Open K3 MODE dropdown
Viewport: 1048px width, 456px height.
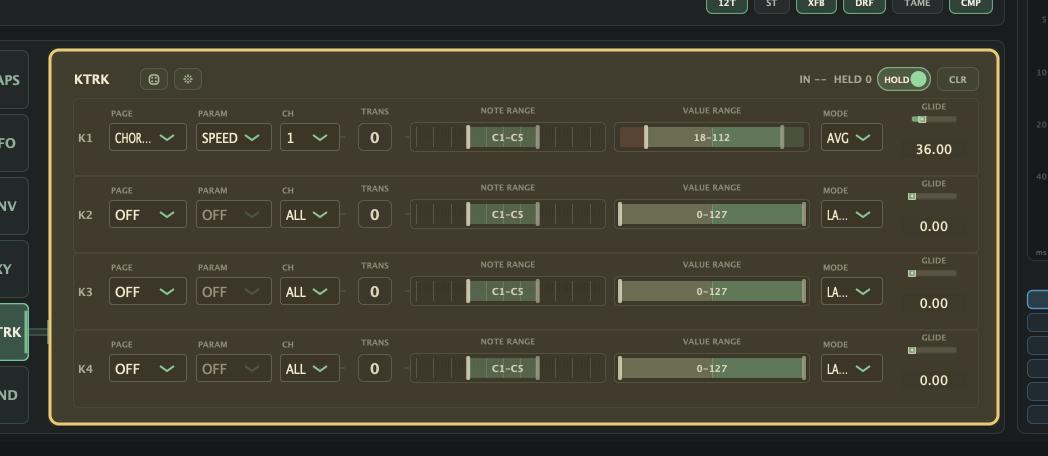pos(852,291)
